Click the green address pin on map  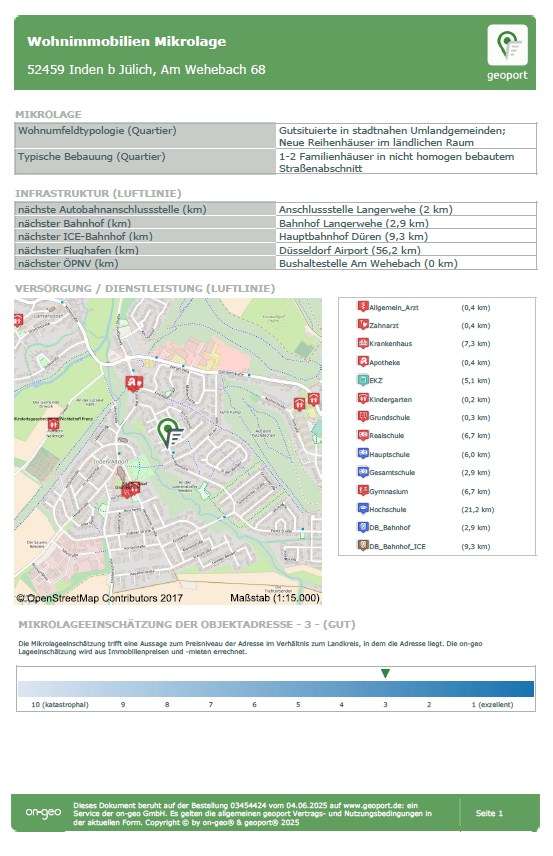169,433
